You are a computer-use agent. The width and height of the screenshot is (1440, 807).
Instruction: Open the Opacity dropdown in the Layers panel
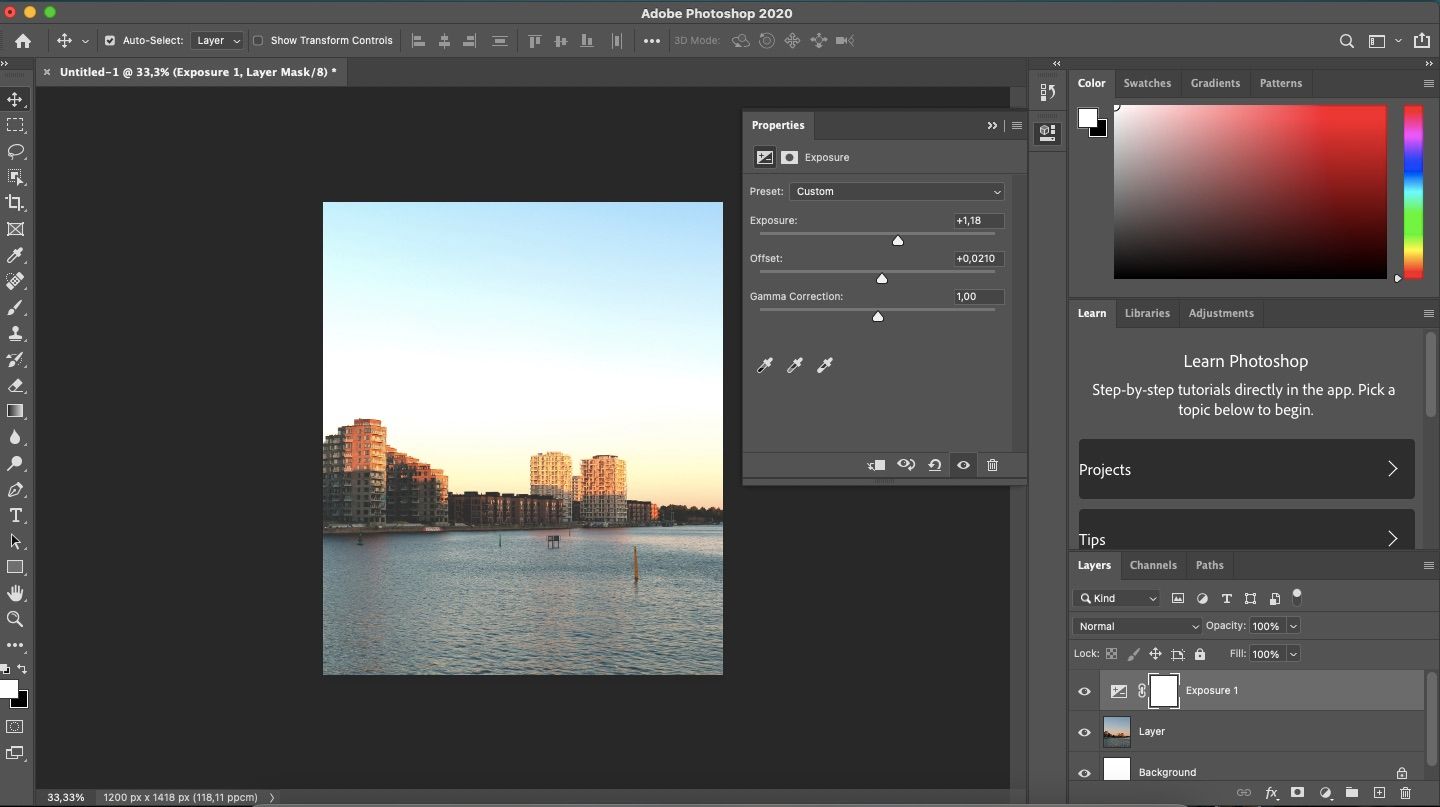pyautogui.click(x=1293, y=626)
